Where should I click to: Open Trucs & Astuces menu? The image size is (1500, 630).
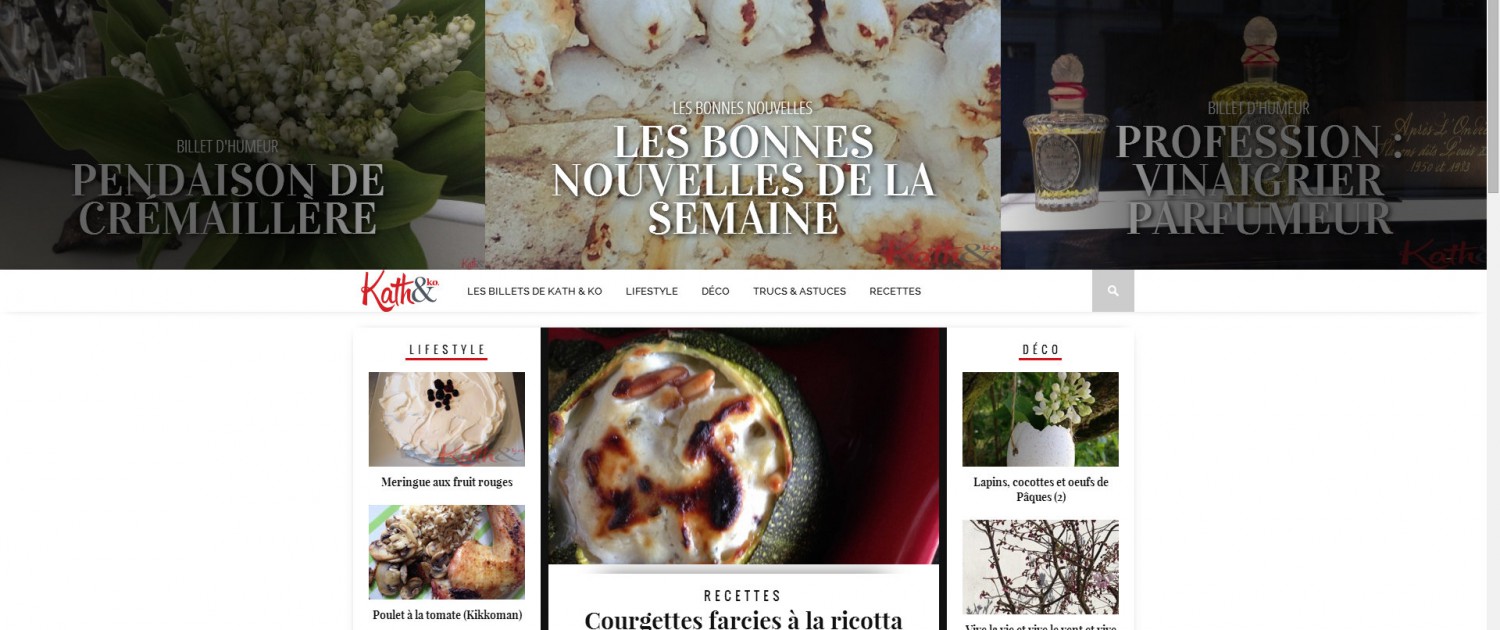pos(799,292)
